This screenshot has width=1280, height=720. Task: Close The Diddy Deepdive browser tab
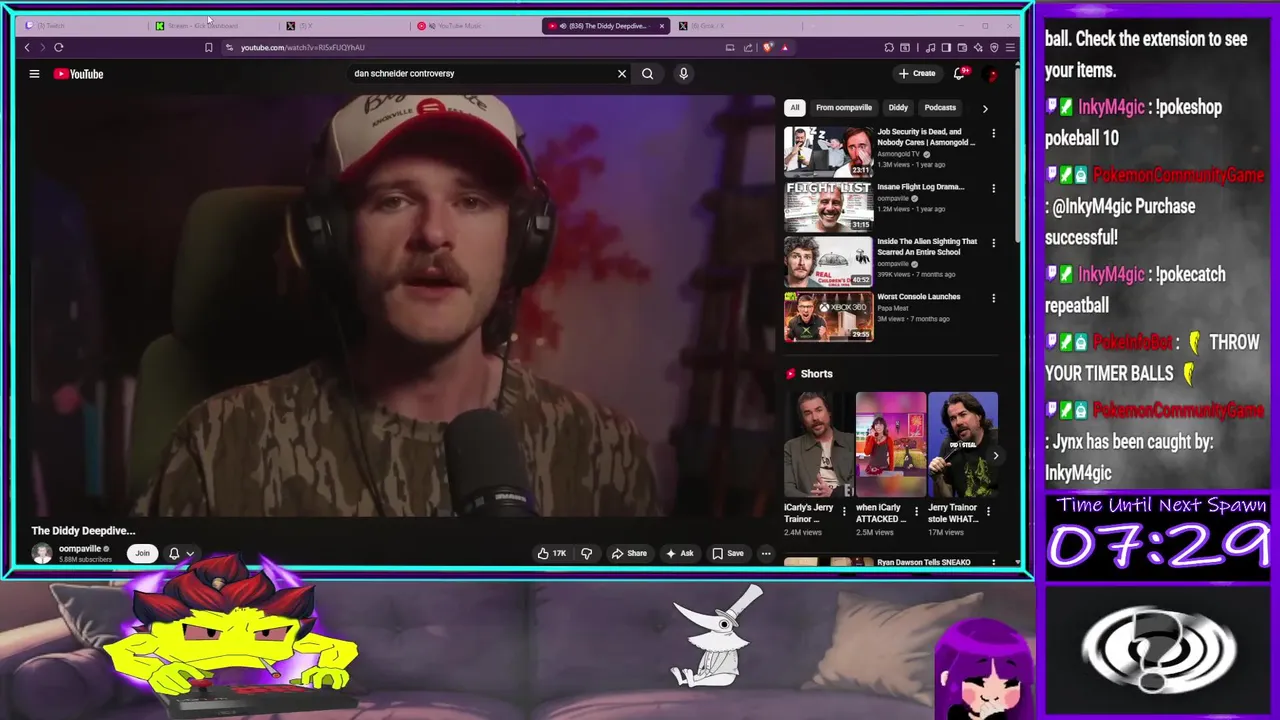[661, 26]
